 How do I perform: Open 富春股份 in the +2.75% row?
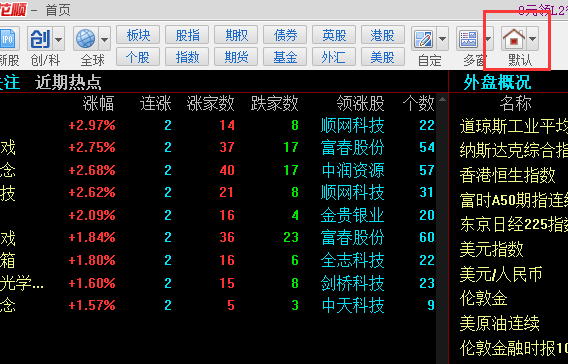(352, 148)
